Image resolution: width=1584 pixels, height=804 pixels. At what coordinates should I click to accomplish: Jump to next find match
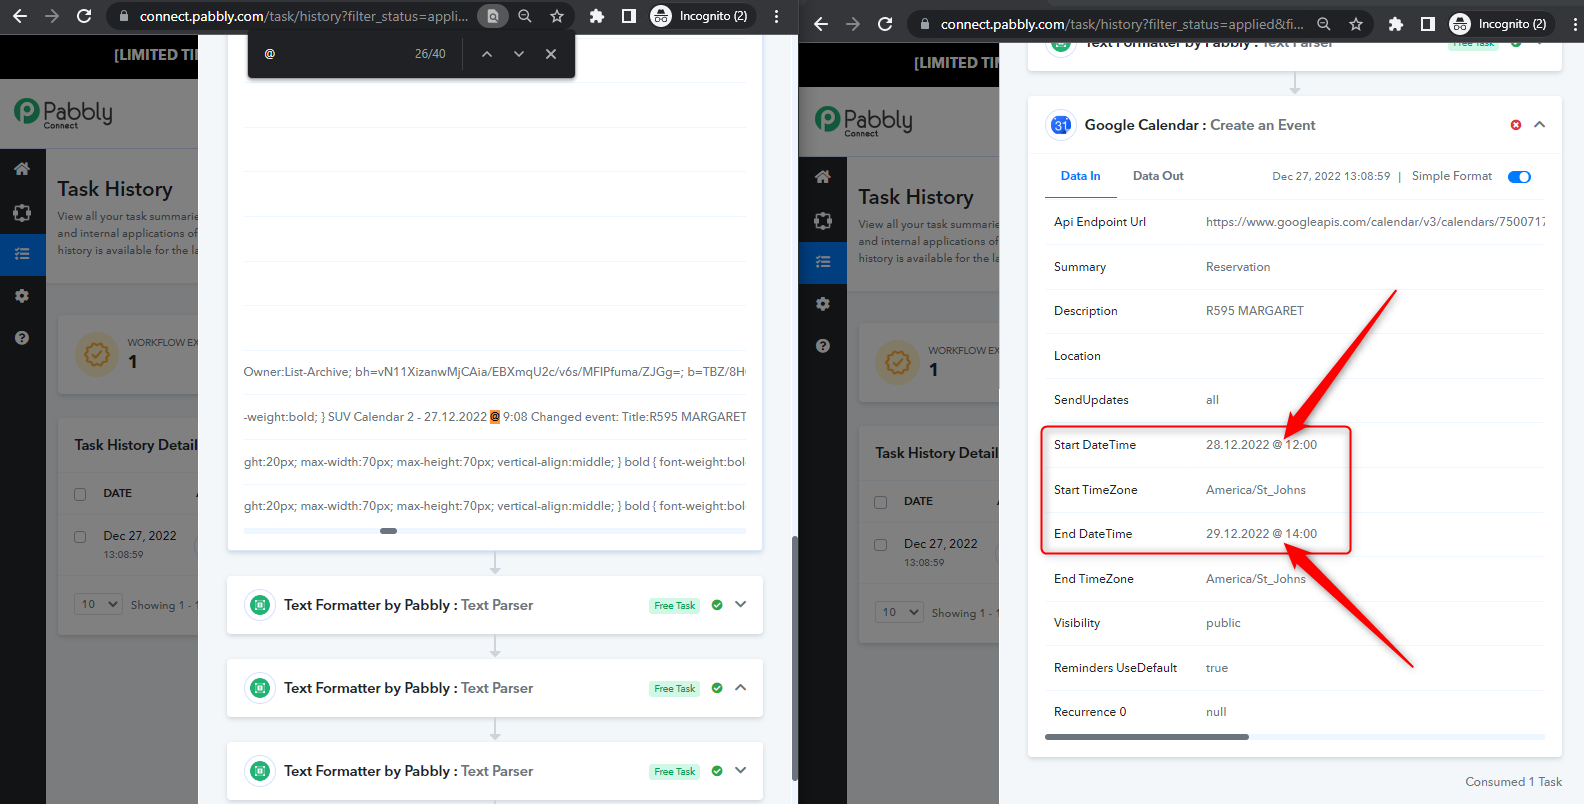coord(519,54)
